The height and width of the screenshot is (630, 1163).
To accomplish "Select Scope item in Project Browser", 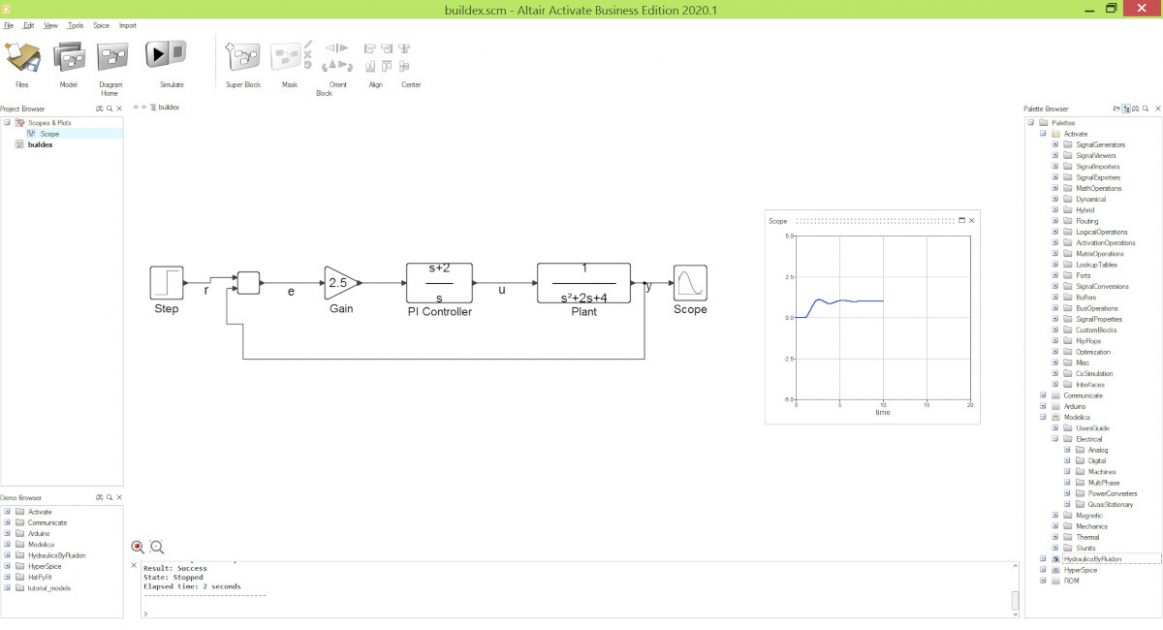I will 49,133.
